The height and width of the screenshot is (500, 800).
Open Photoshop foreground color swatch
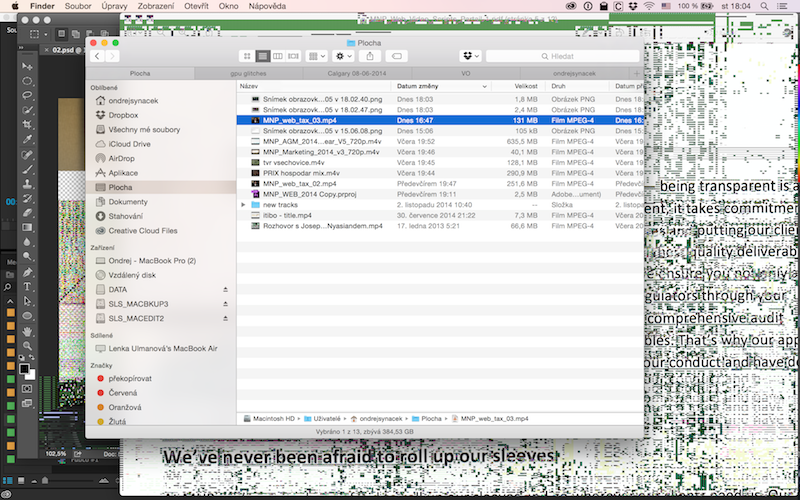24,368
